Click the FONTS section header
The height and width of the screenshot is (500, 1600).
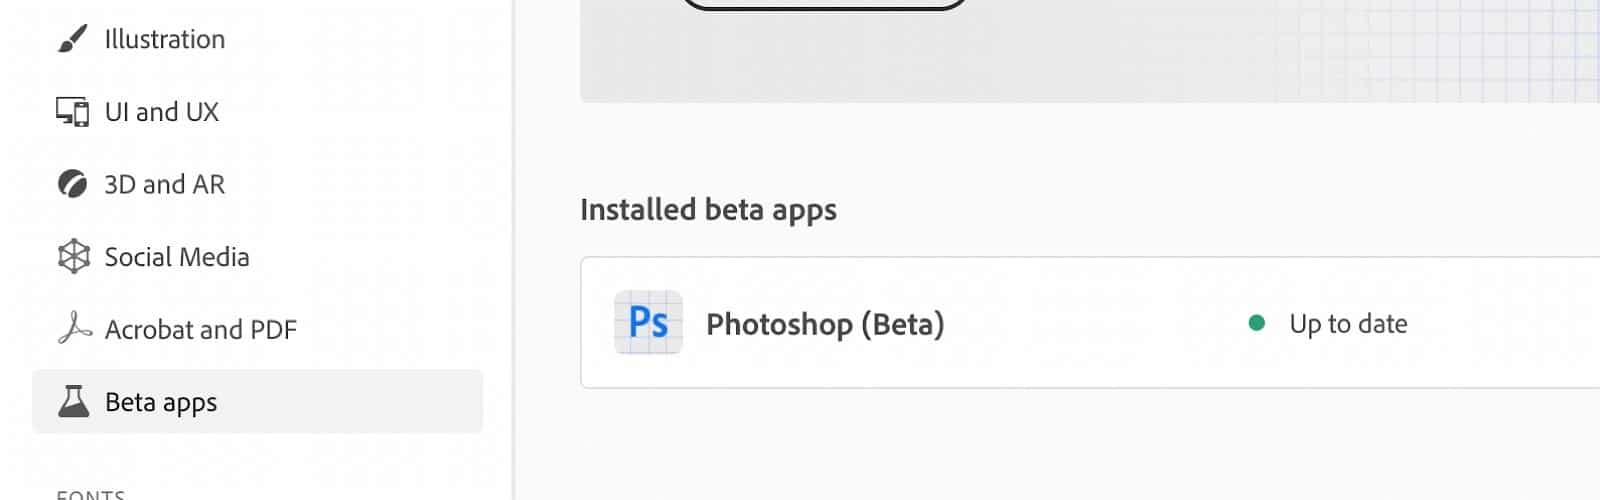pos(91,494)
